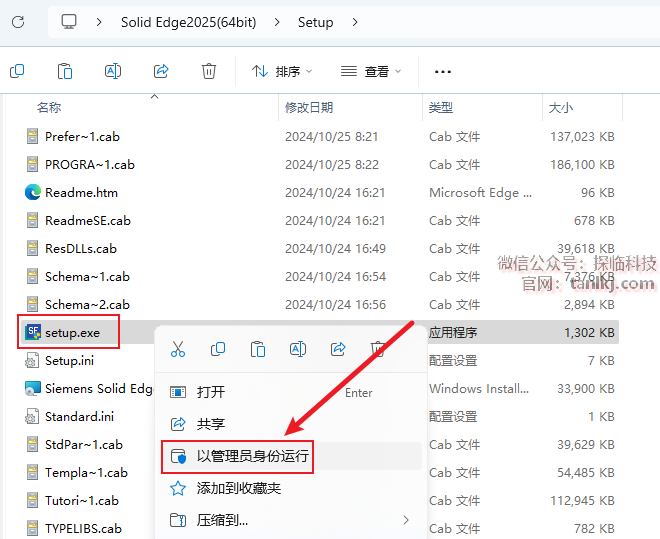Expand chevron after Setup breadcrumb
This screenshot has height=539, width=660.
coord(355,22)
